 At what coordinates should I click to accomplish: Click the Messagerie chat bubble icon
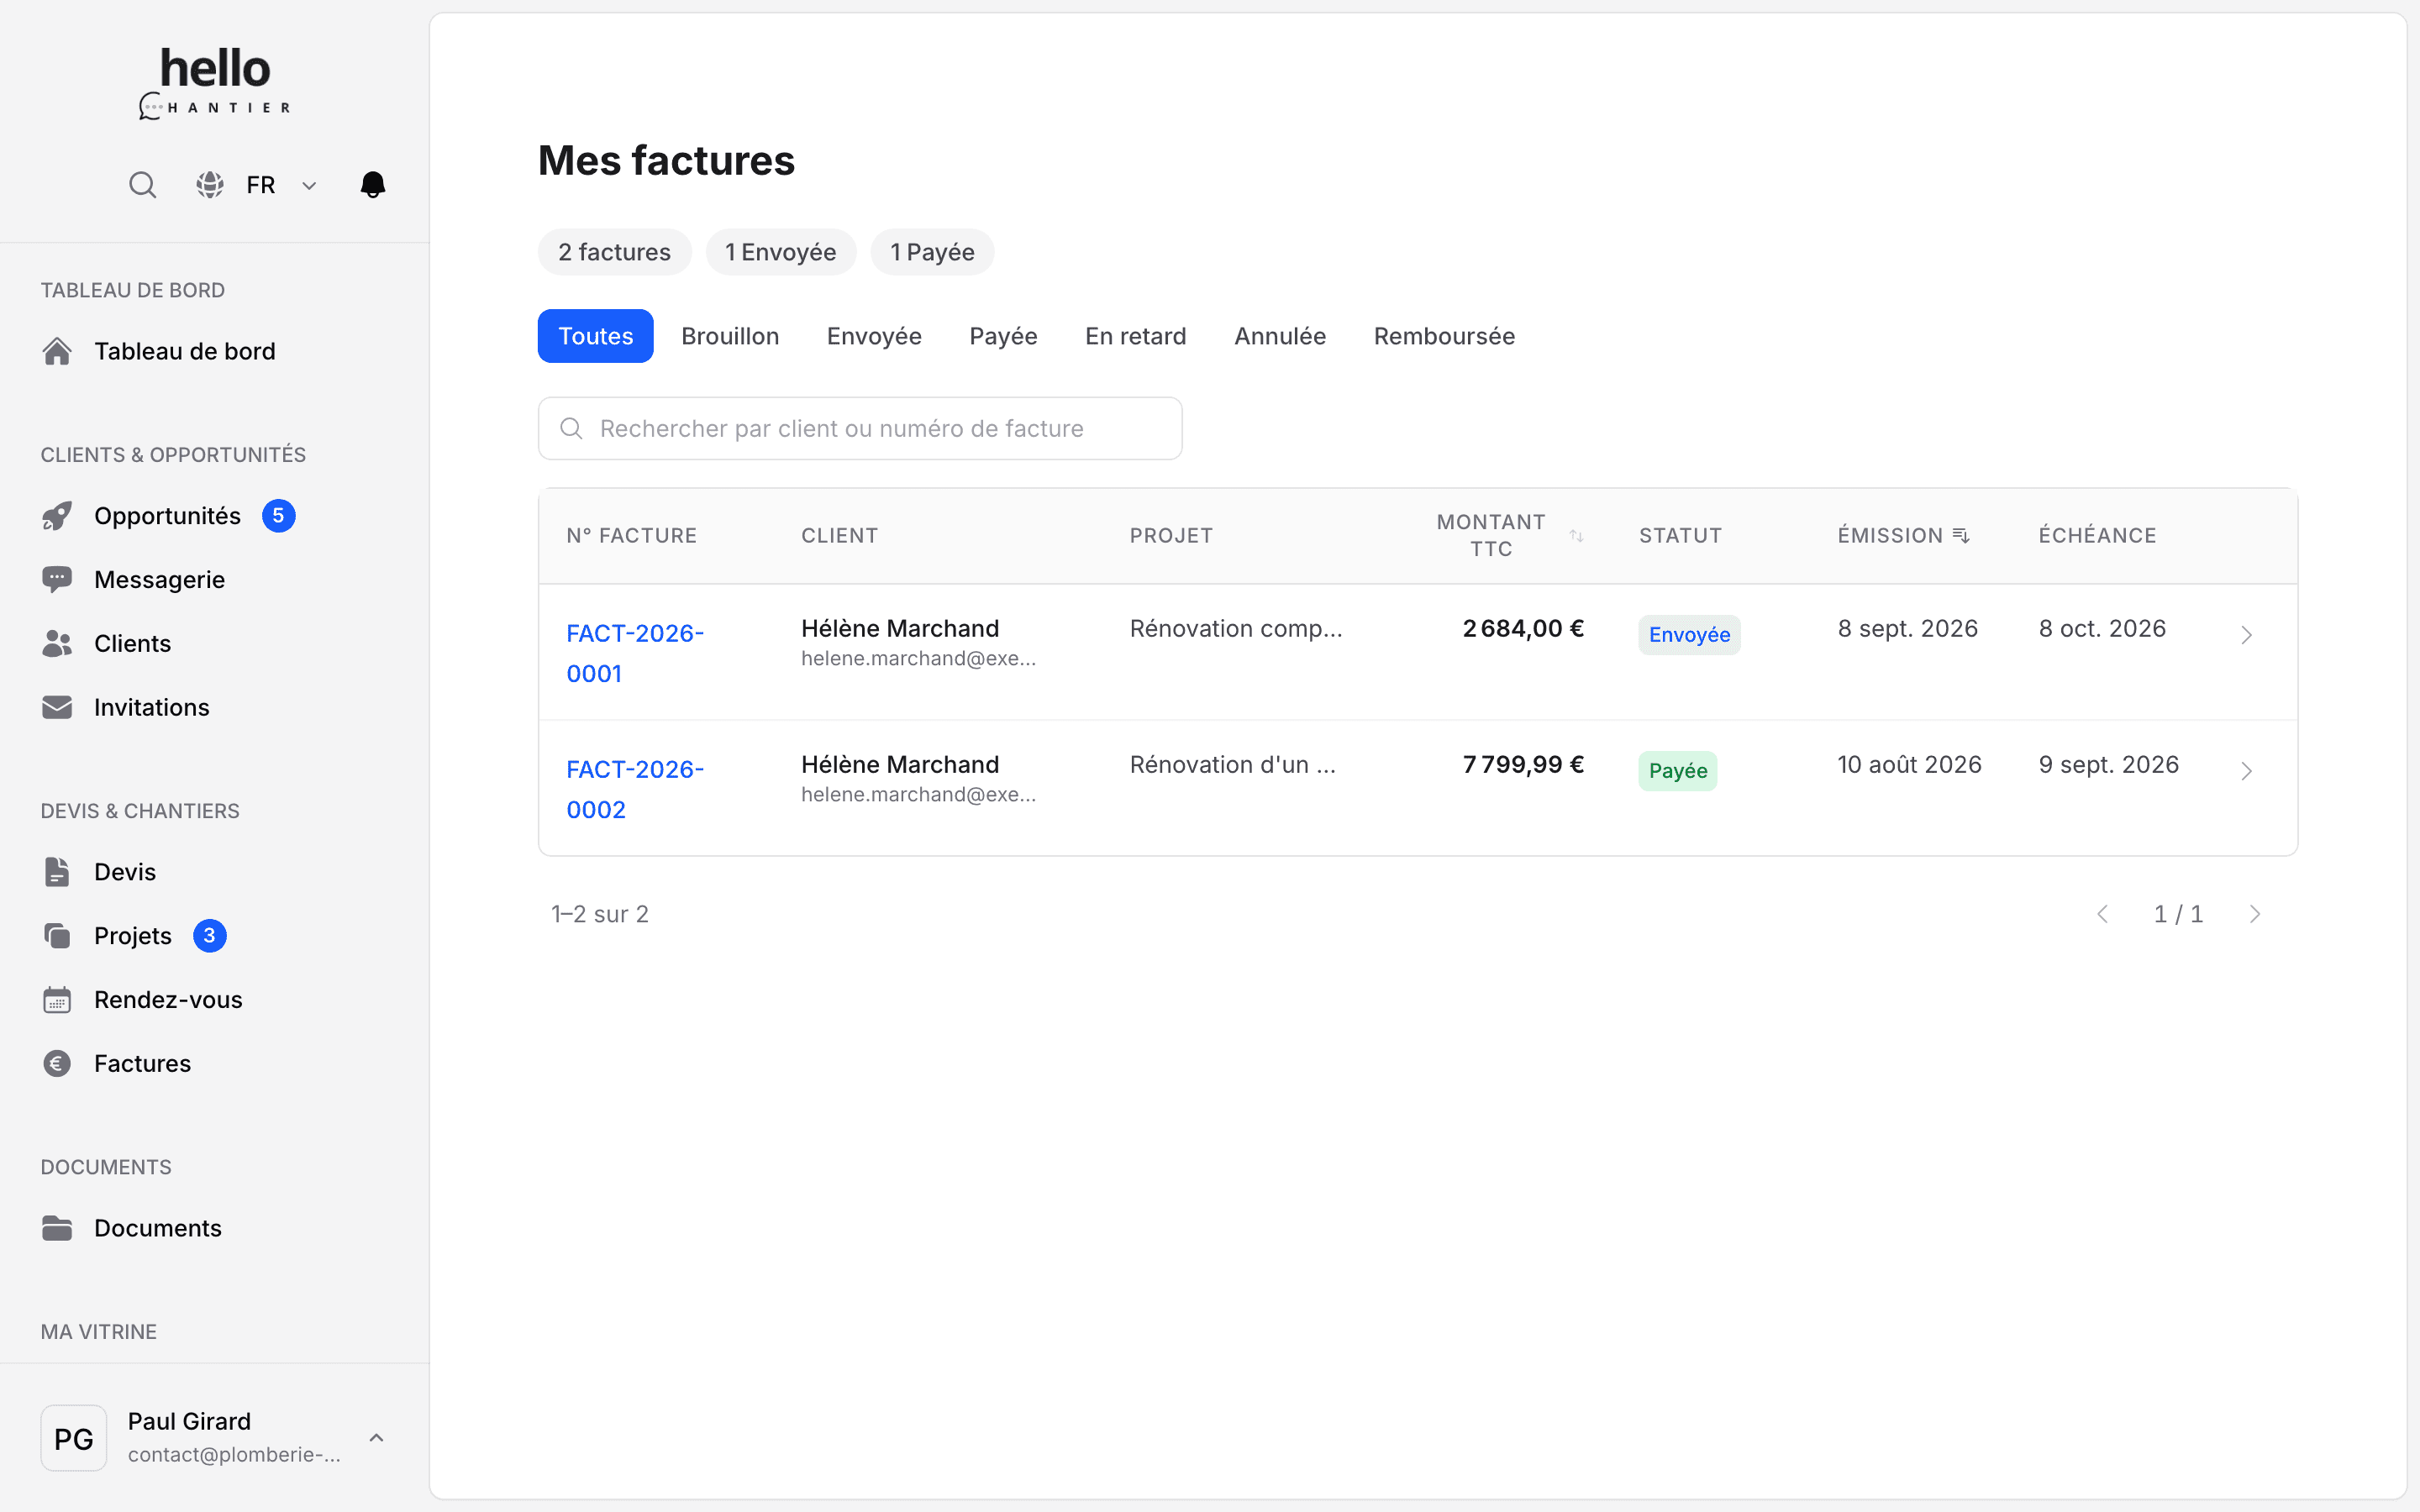(x=57, y=580)
